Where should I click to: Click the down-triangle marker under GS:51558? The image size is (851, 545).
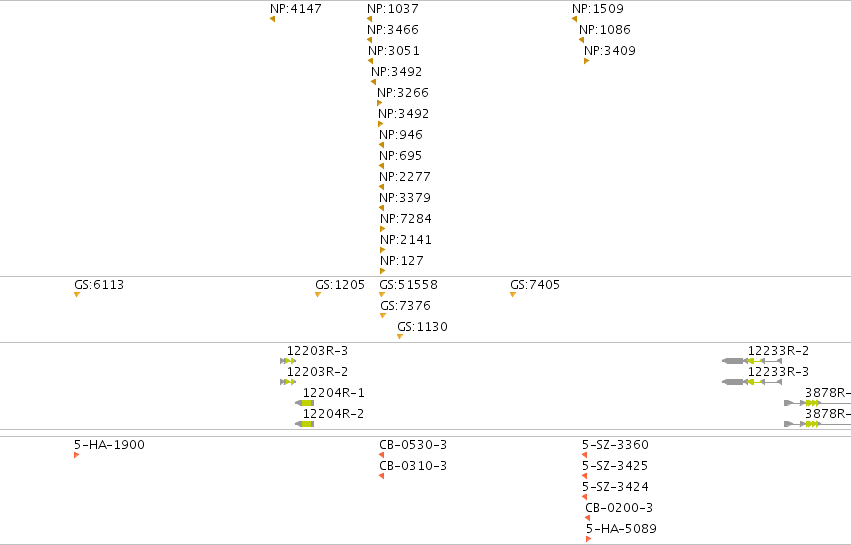click(x=382, y=295)
